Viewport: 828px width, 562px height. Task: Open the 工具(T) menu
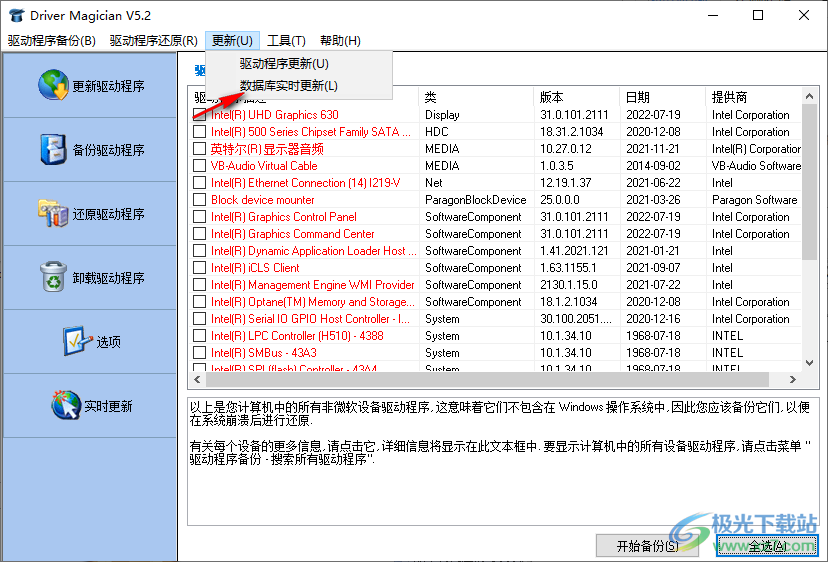(286, 41)
